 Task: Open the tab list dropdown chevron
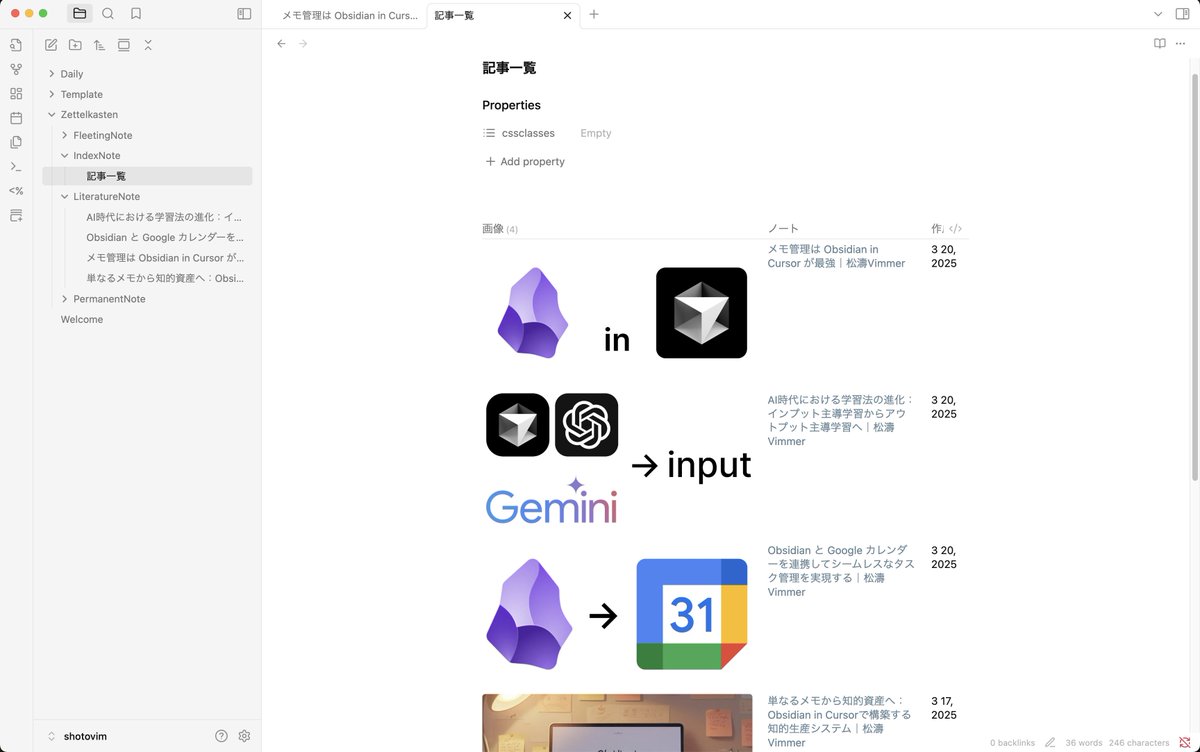[1158, 14]
